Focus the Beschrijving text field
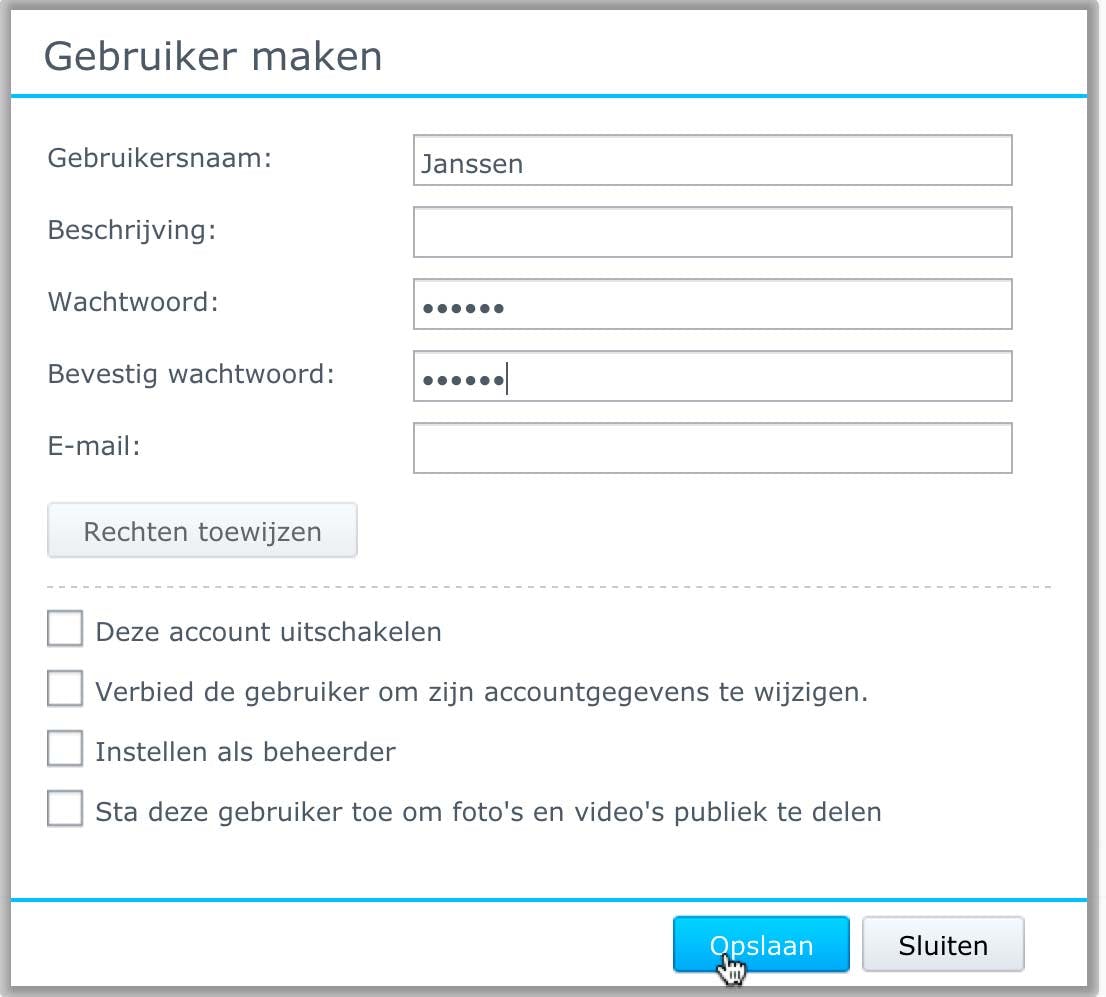This screenshot has width=1106, height=997. [712, 232]
